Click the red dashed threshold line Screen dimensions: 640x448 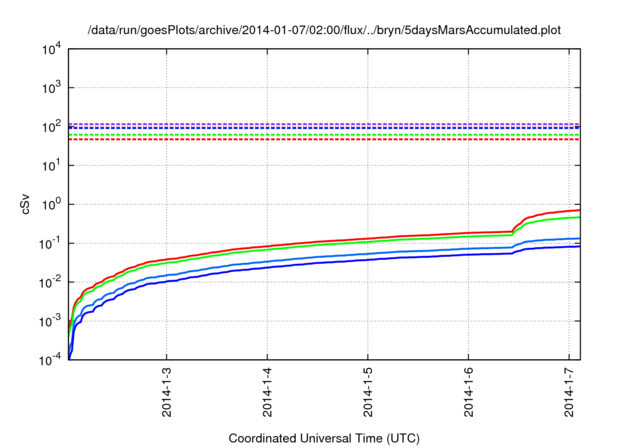click(x=324, y=140)
